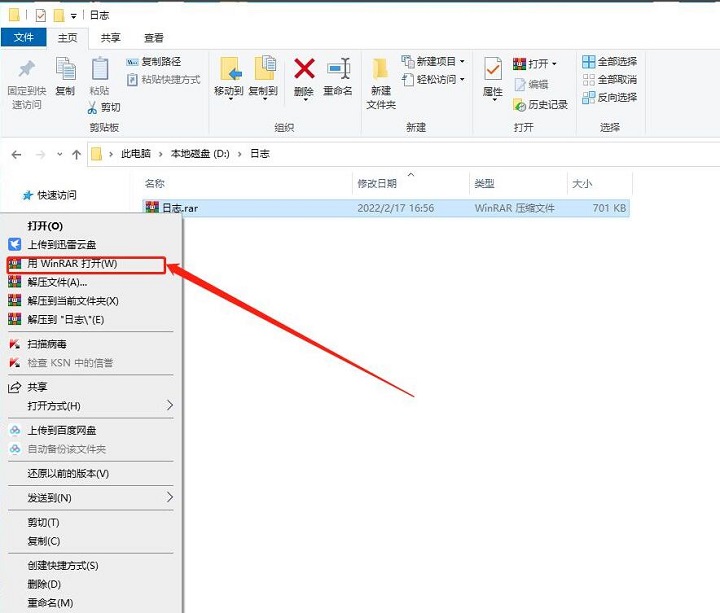Choose Extract to "日志\" option

(91, 320)
